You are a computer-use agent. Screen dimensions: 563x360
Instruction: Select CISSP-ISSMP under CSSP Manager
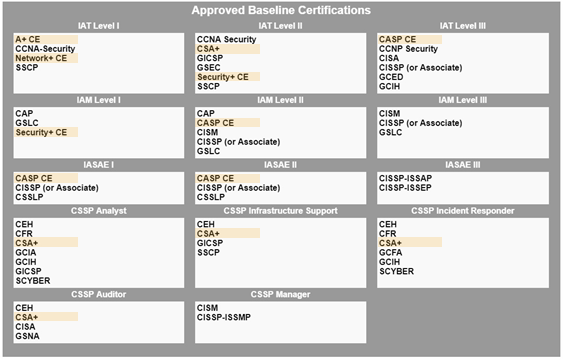point(223,317)
